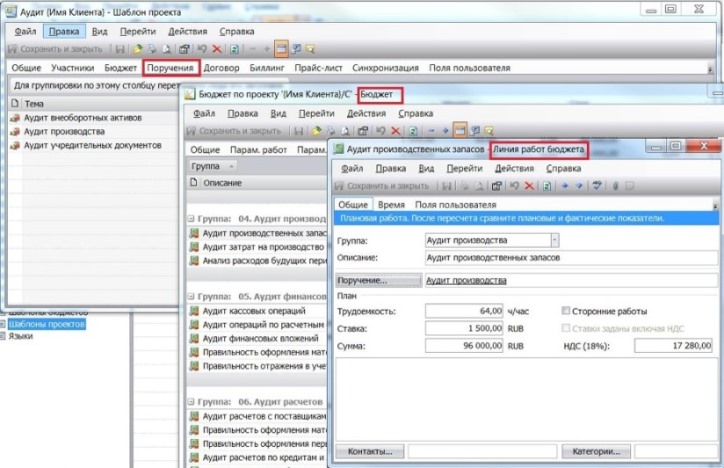Click the tab scroll arrow at the end of the Линия работ tabs
Screen dimensions: 724x468
(715, 206)
